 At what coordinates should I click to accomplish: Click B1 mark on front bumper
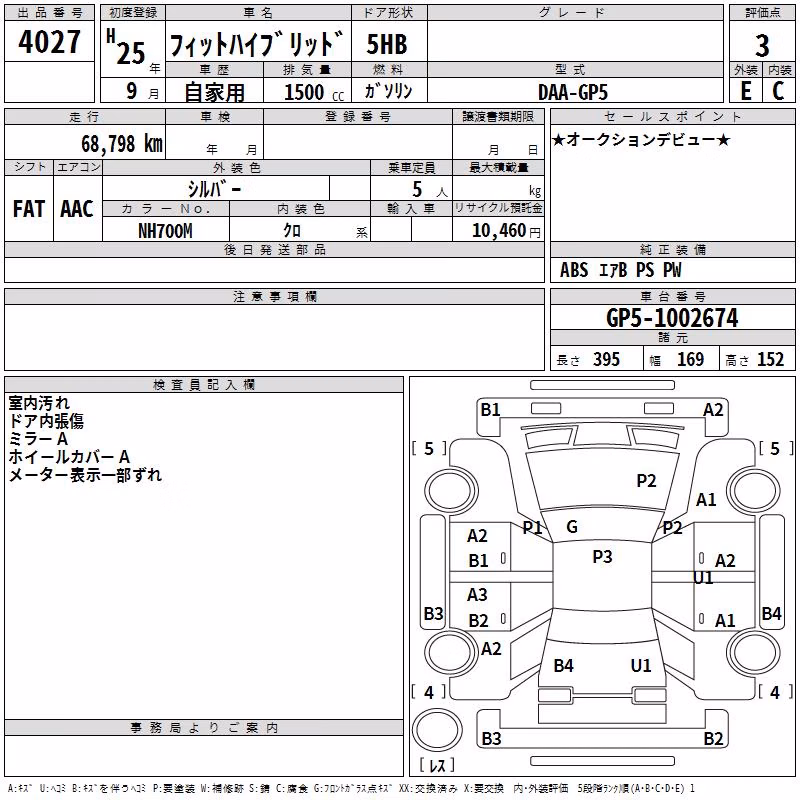[x=490, y=410]
